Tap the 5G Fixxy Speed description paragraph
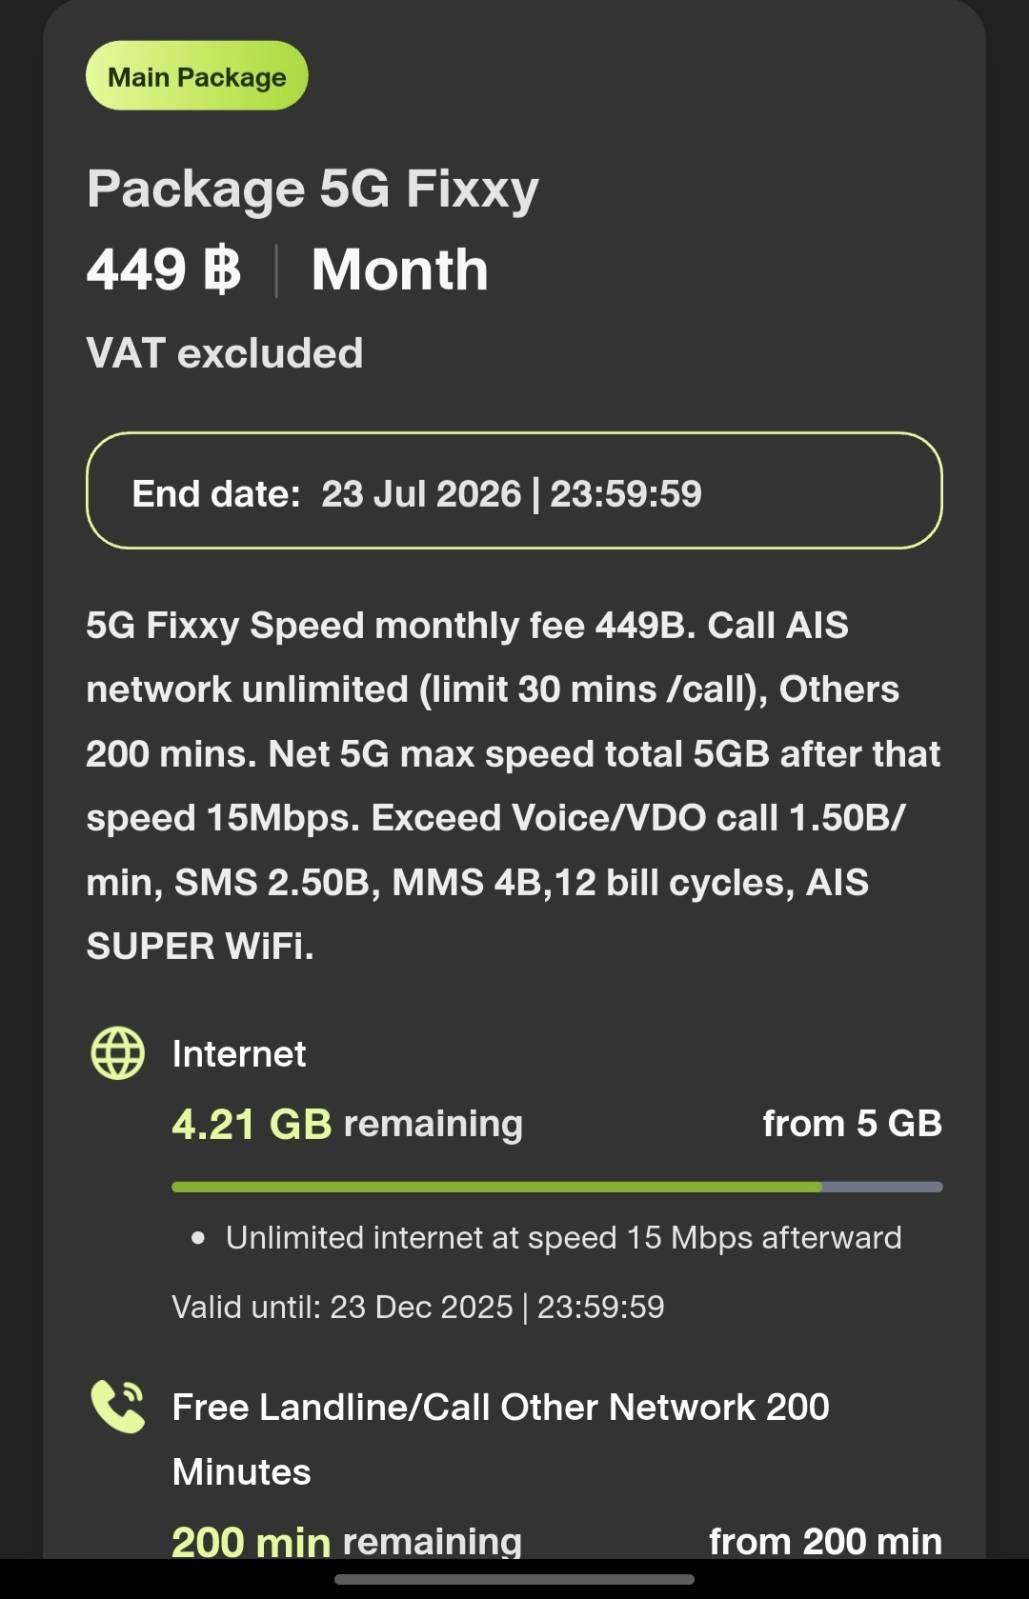This screenshot has width=1029, height=1599. pos(514,785)
